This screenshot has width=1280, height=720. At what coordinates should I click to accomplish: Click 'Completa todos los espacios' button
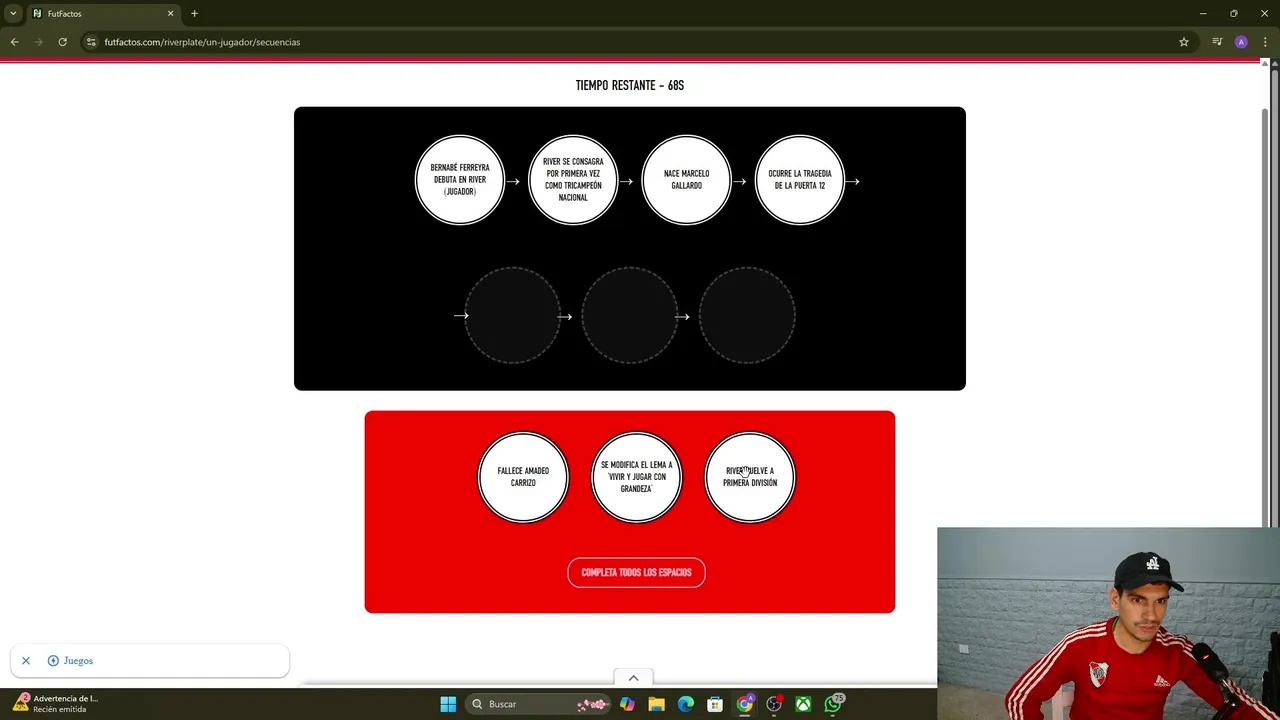(636, 572)
